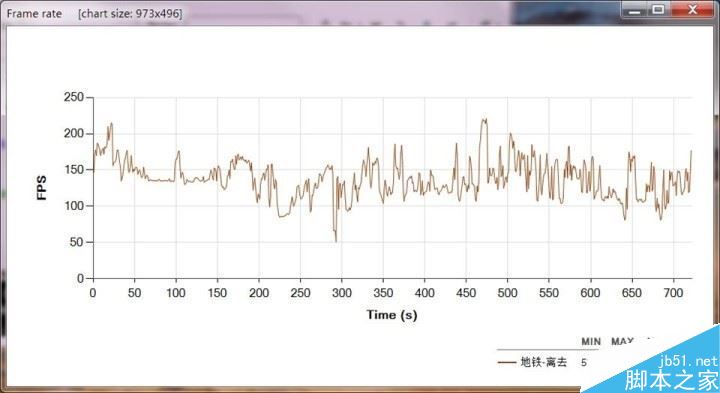Maximize the Frame rate chart window

click(x=659, y=9)
